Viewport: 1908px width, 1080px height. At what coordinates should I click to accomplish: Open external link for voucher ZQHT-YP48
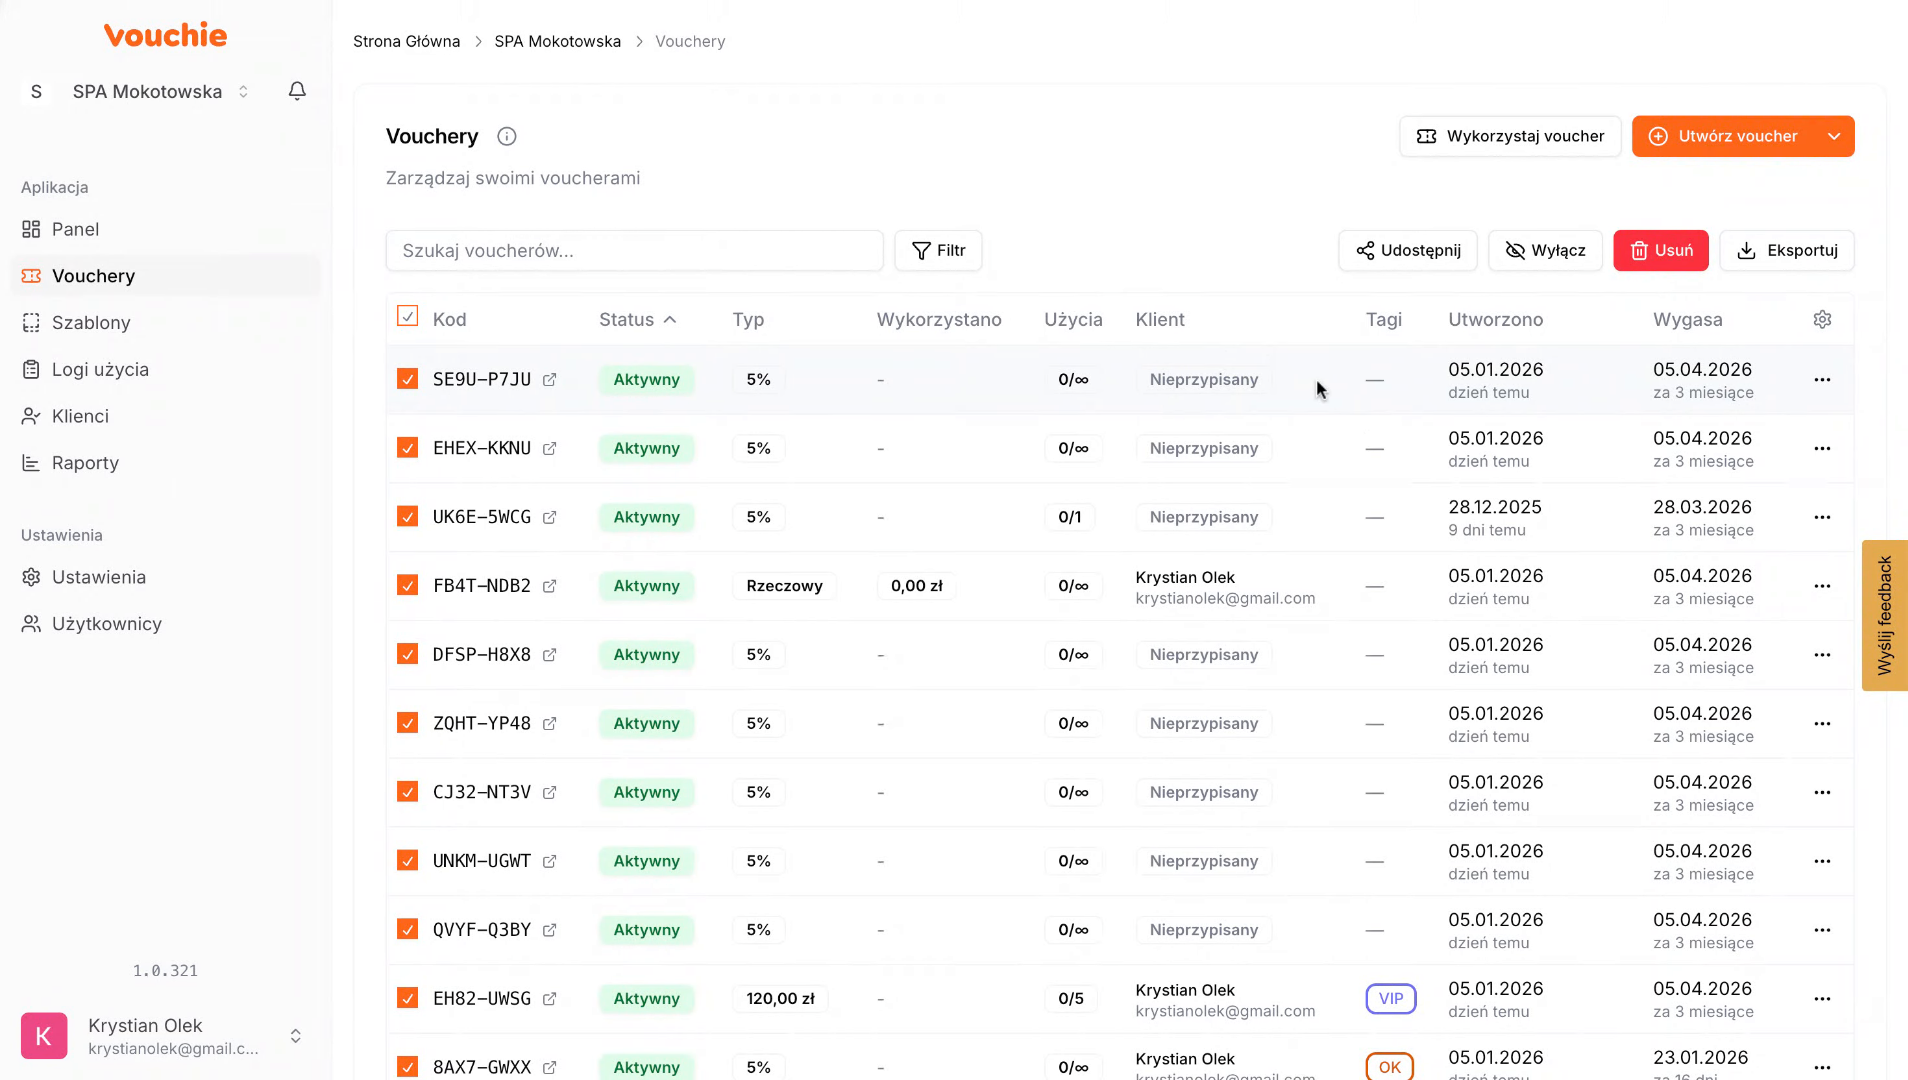tap(549, 724)
